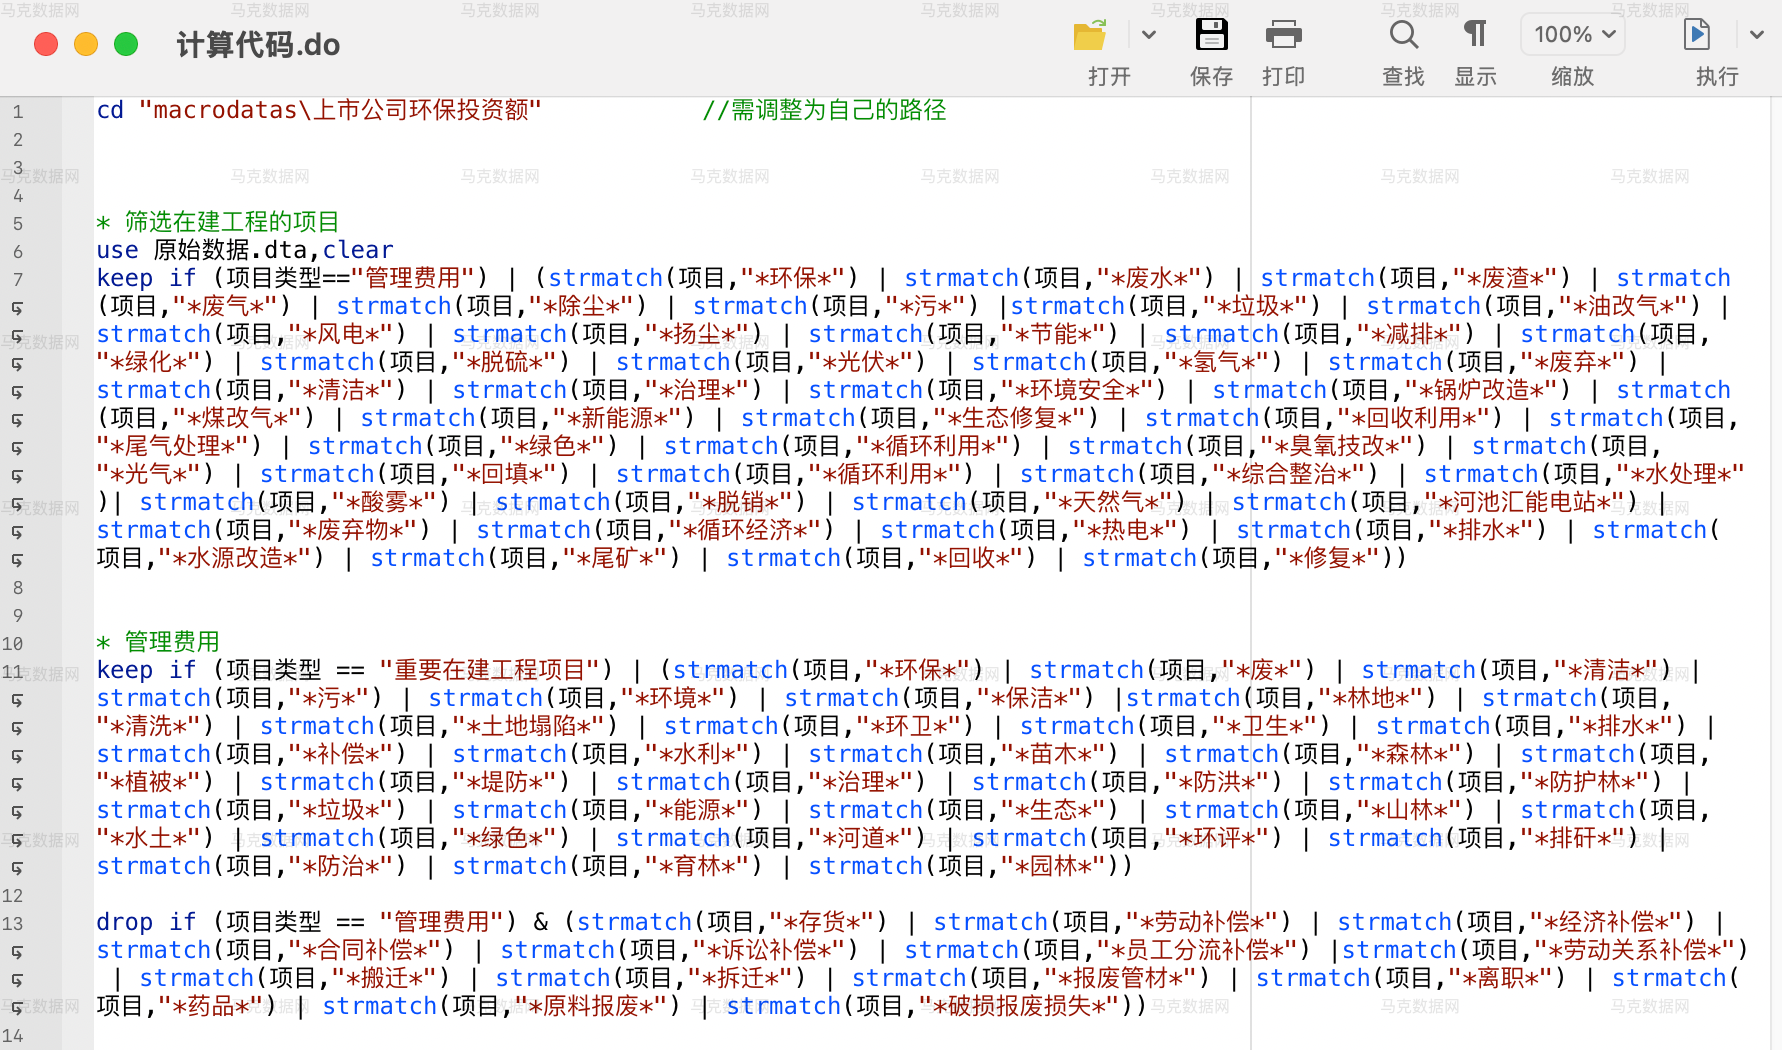
Task: Select line number 7 in the gutter
Action: point(17,279)
